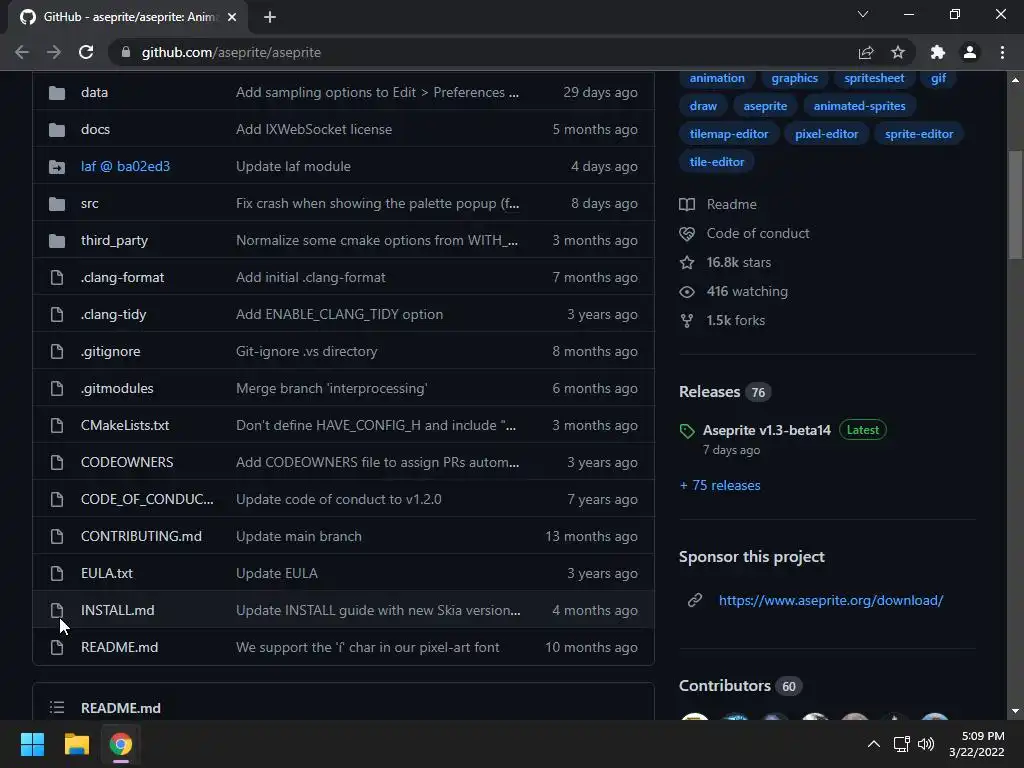Click the browser back arrow

pos(22,52)
